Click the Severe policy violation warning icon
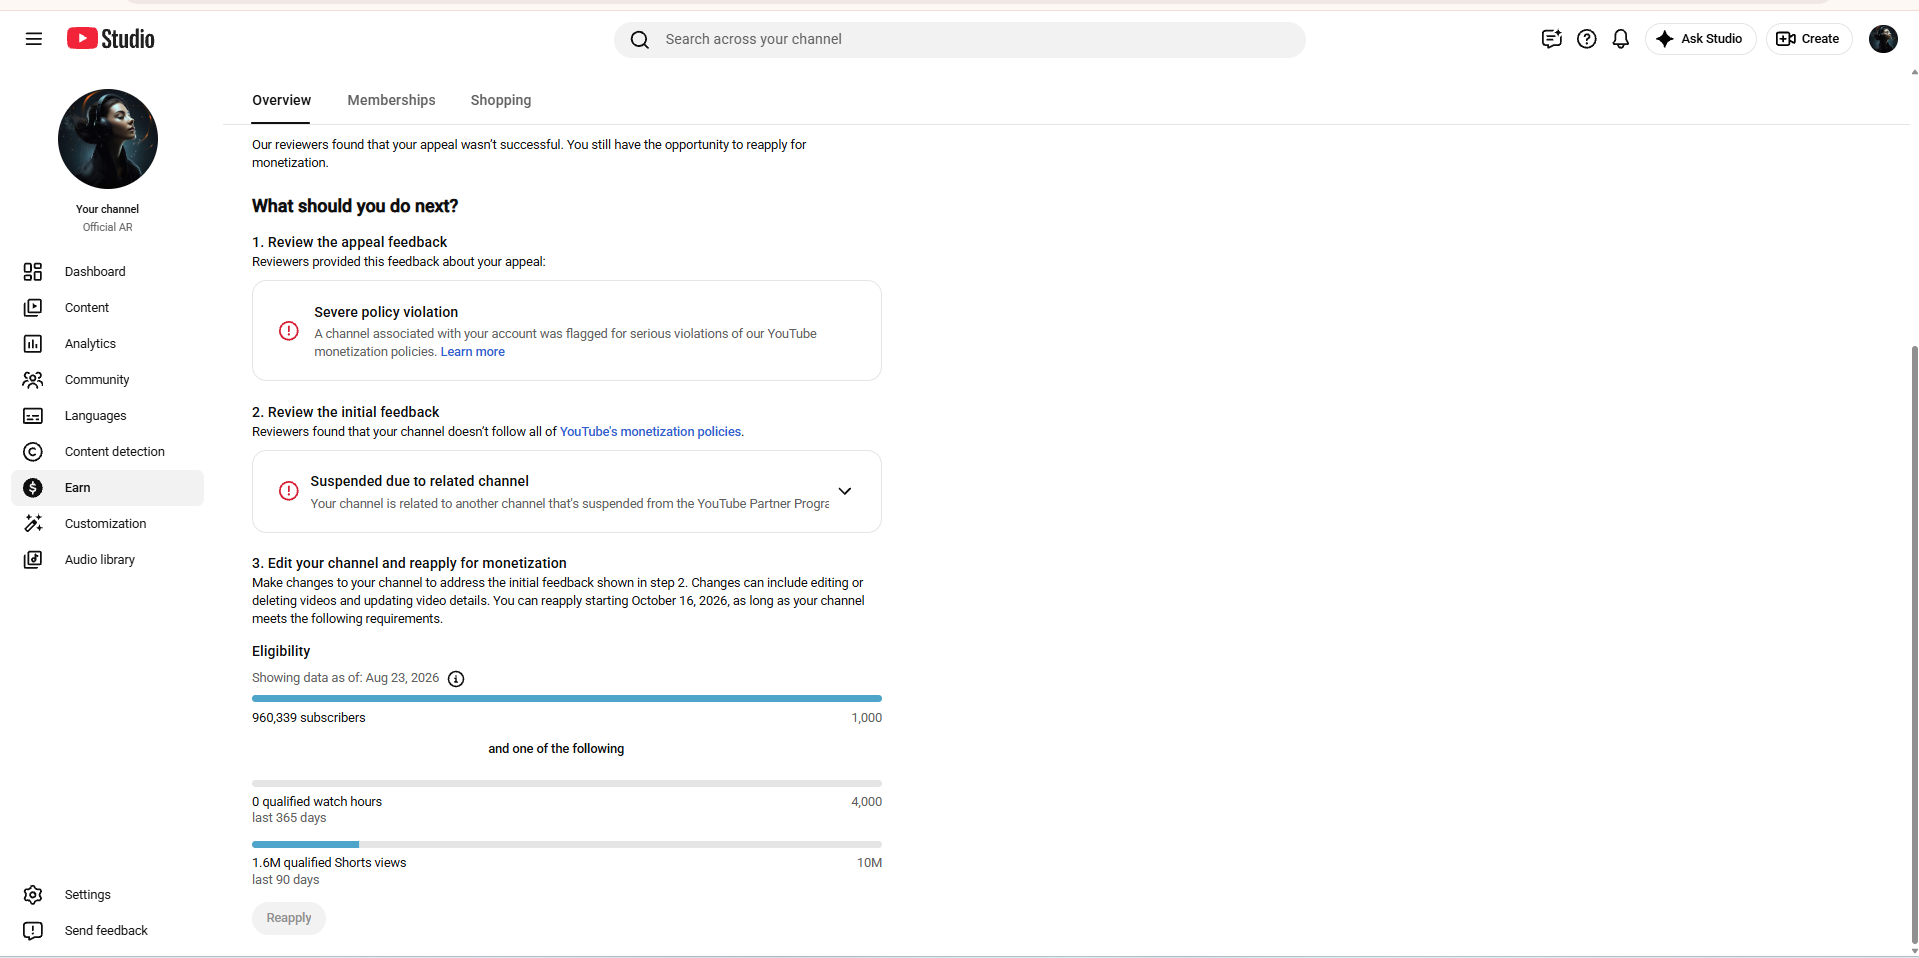The width and height of the screenshot is (1919, 958). click(x=289, y=331)
